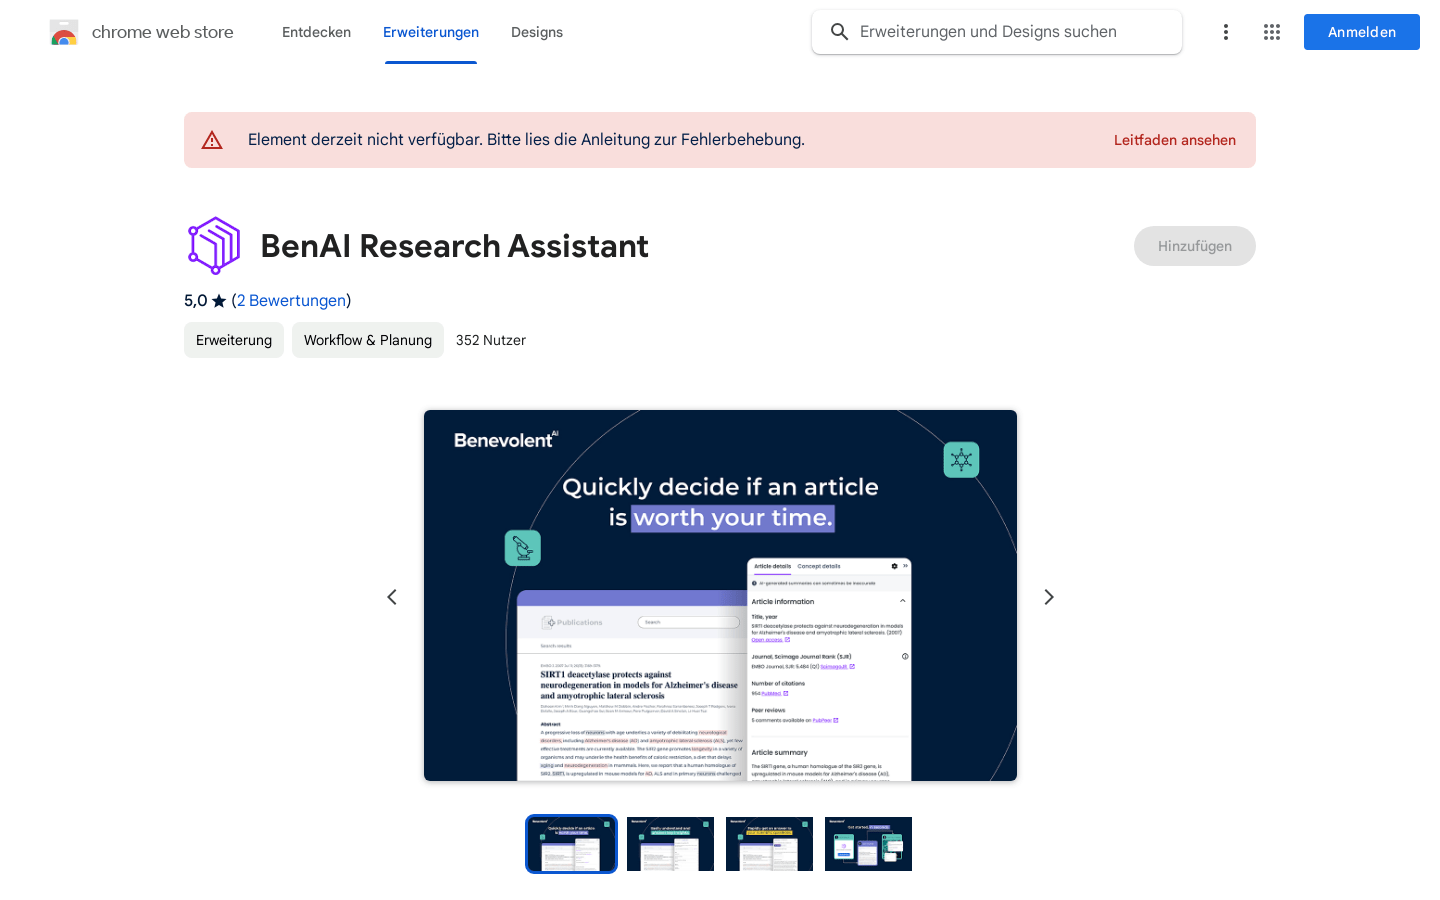Screen dimensions: 1440x900
Task: Click the warning triangle in the alert banner
Action: [211, 139]
